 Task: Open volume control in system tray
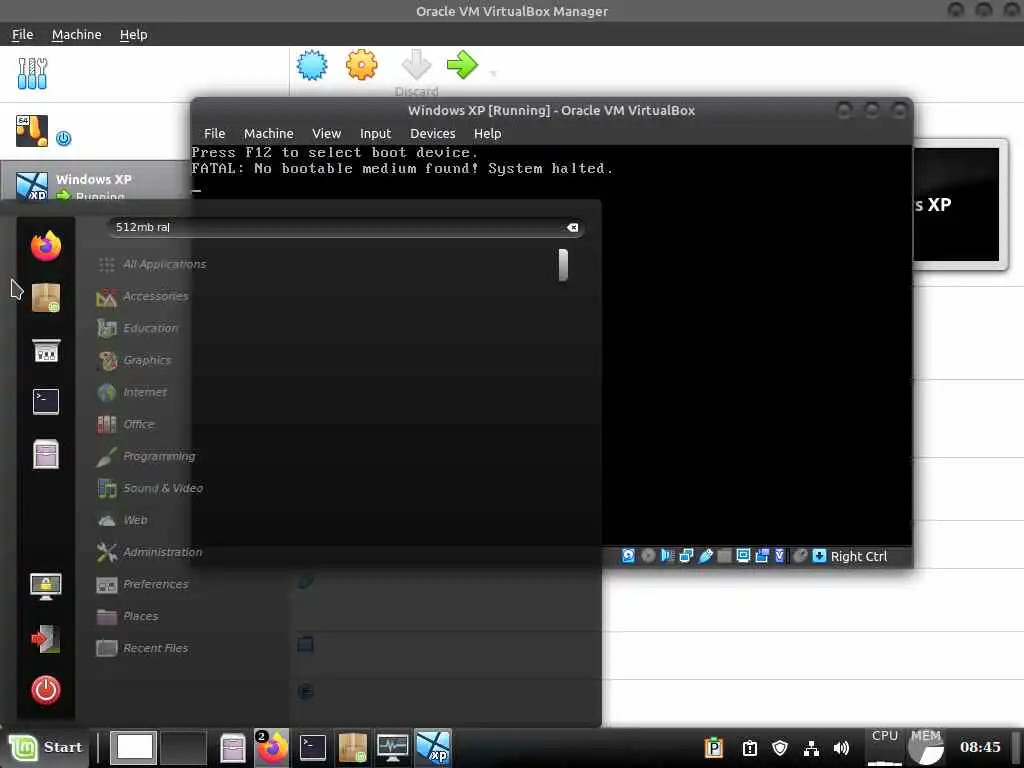(x=841, y=747)
